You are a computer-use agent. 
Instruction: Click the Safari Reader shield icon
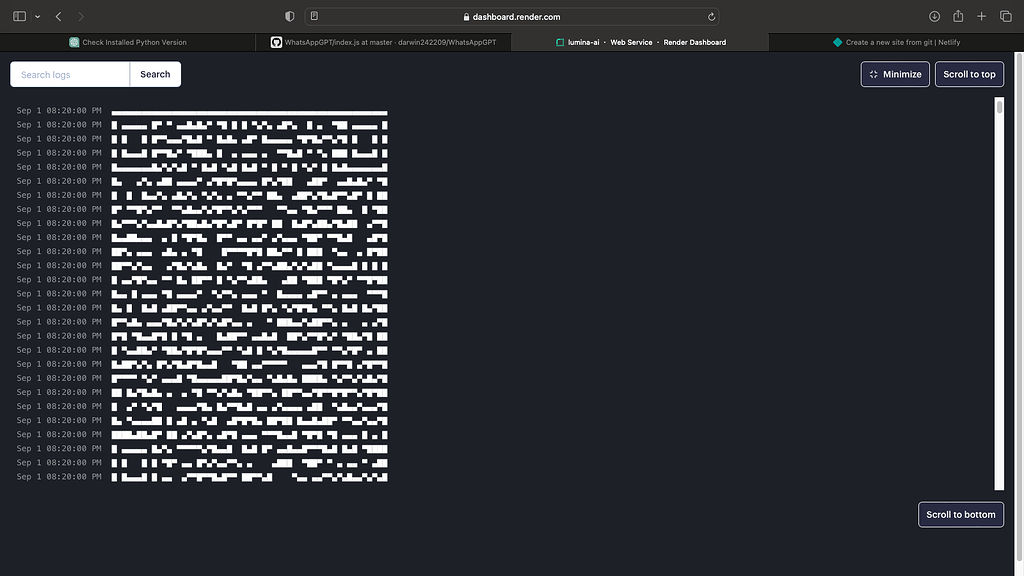(289, 16)
